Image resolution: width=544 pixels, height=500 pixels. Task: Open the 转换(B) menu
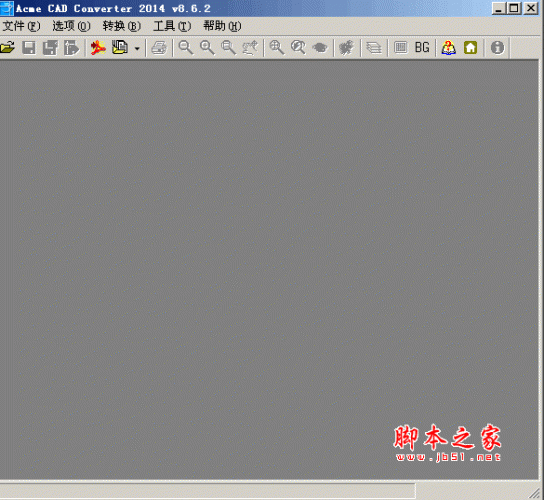121,26
